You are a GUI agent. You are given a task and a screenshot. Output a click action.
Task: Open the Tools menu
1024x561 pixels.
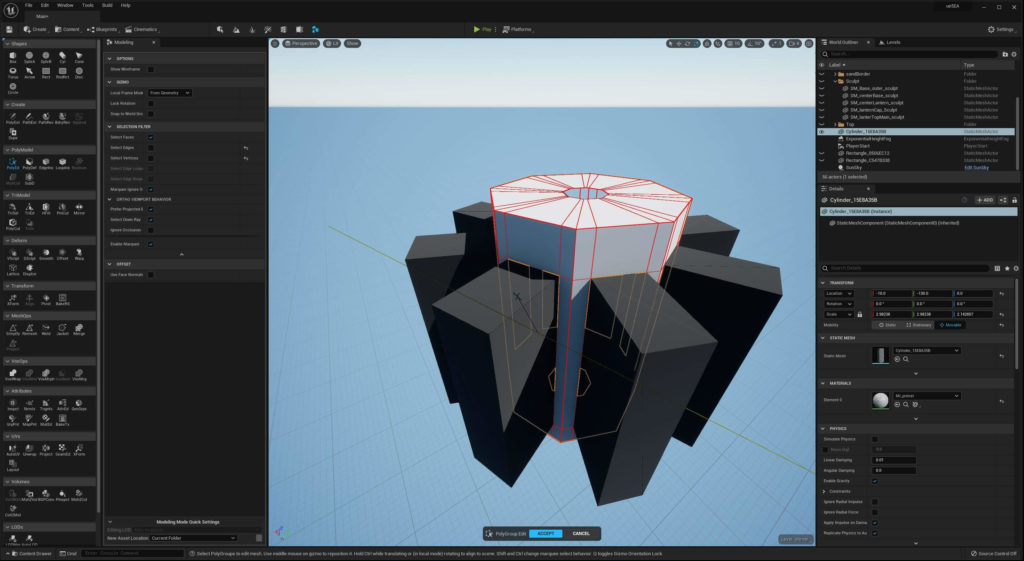tap(88, 5)
